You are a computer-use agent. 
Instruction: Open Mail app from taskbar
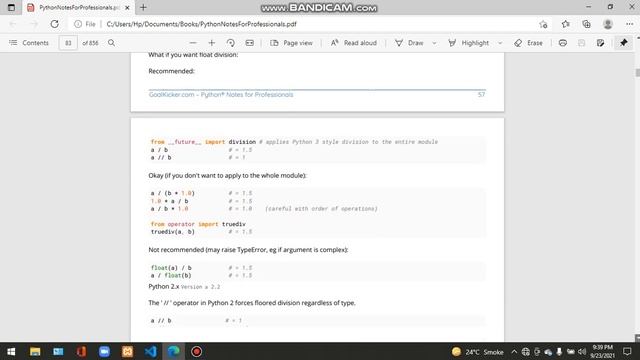[x=58, y=351]
